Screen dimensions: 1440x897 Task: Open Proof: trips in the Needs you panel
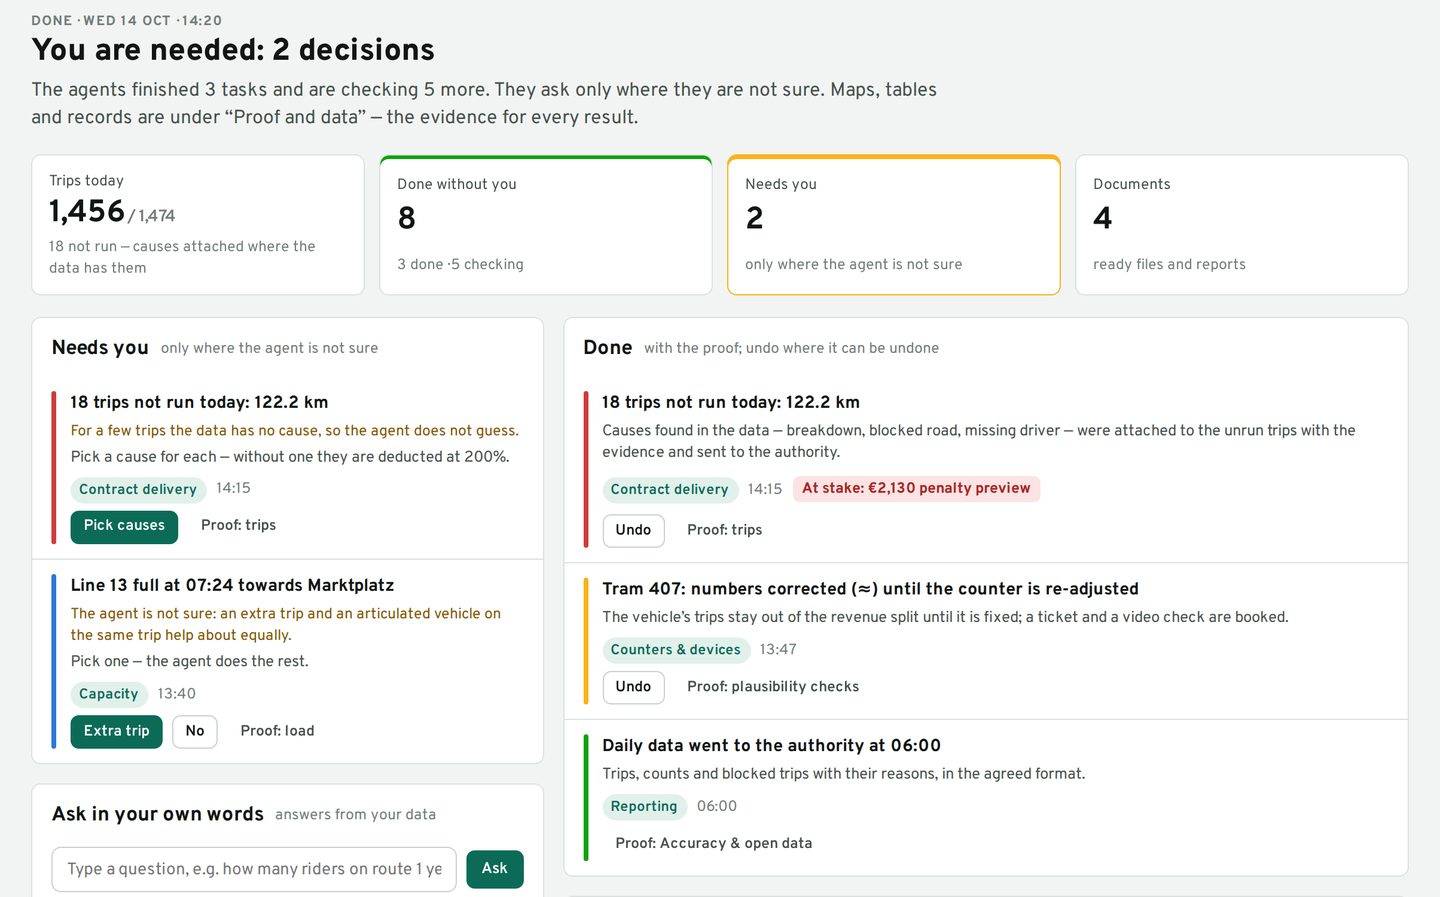238,525
